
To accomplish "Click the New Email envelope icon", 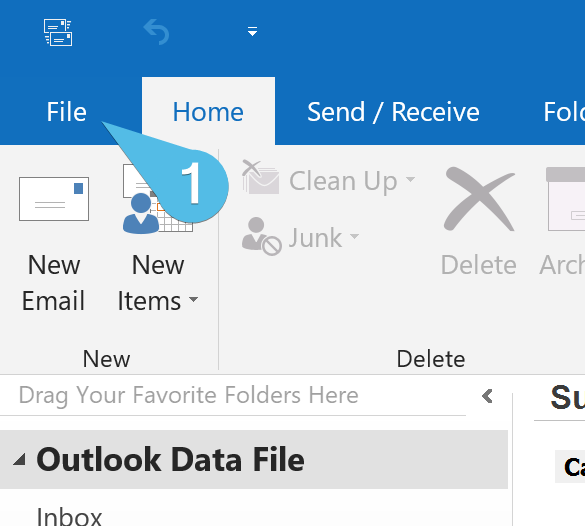I will [x=54, y=199].
